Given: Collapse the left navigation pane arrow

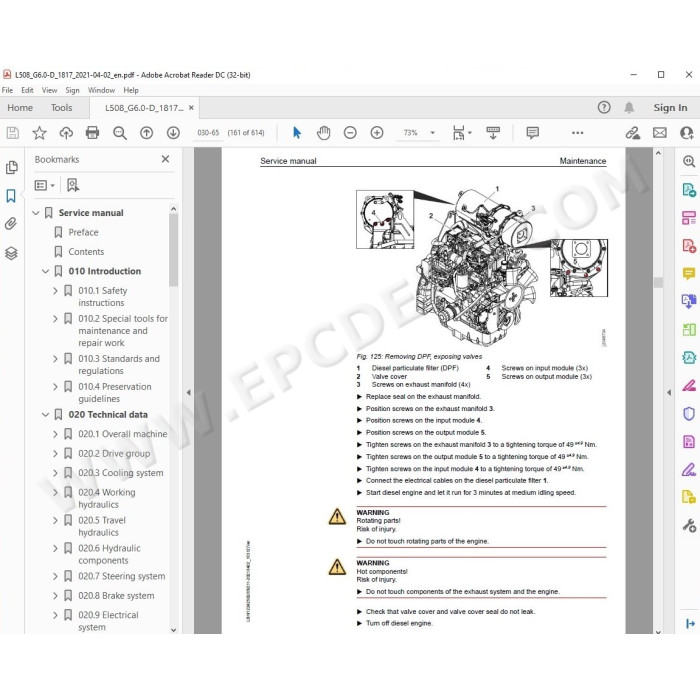Looking at the screenshot, I should click(188, 392).
